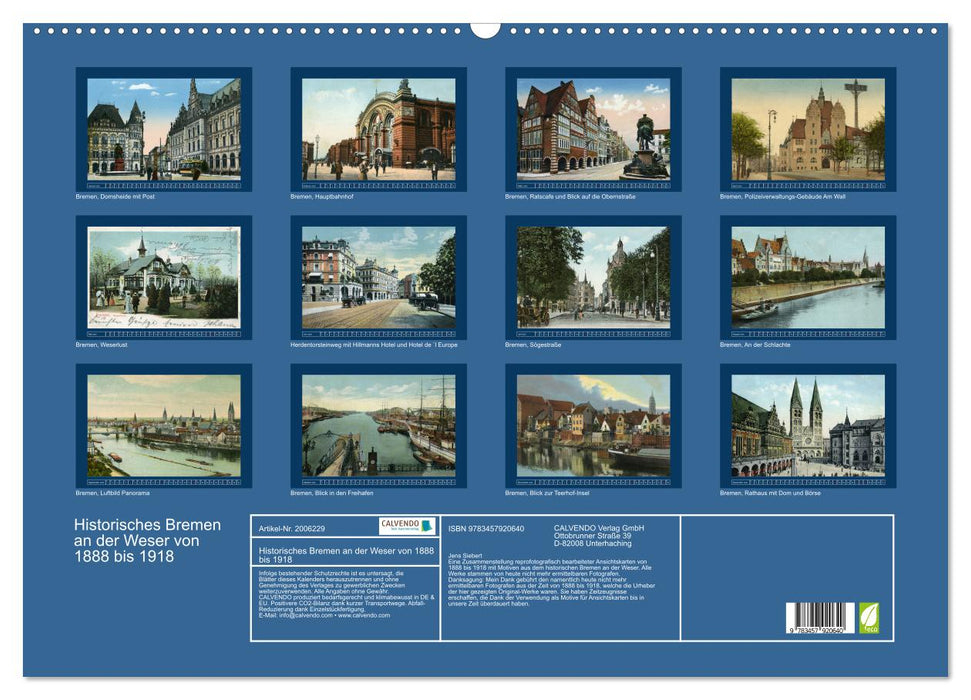Click the title Historisches Bremen an der Weser

pos(147,538)
